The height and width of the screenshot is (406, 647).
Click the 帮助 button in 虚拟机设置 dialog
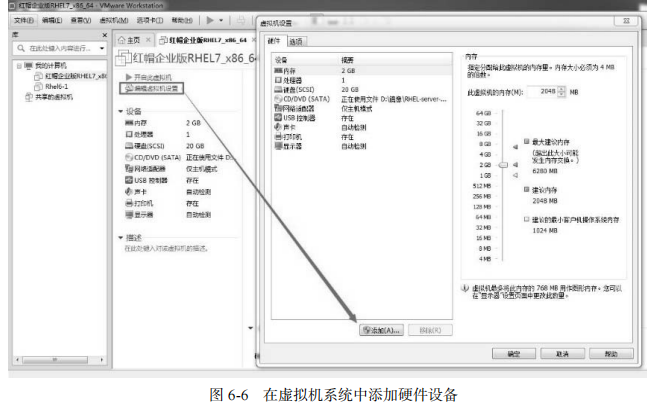tap(611, 354)
